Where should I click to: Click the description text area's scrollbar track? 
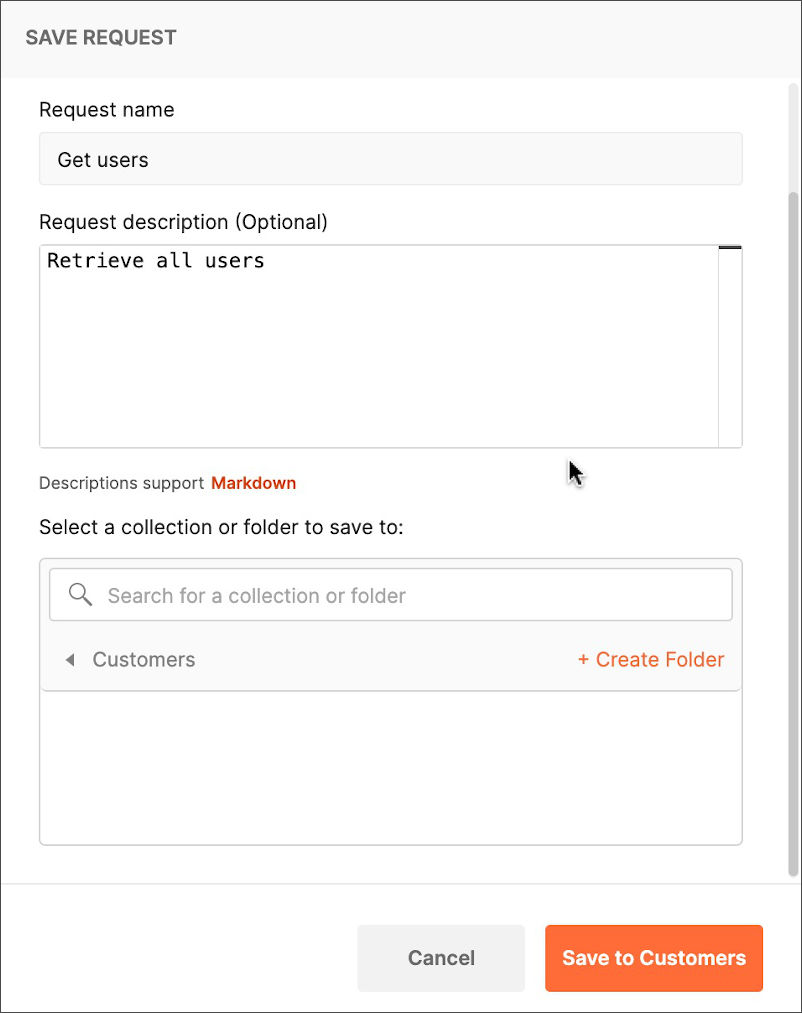(730, 350)
